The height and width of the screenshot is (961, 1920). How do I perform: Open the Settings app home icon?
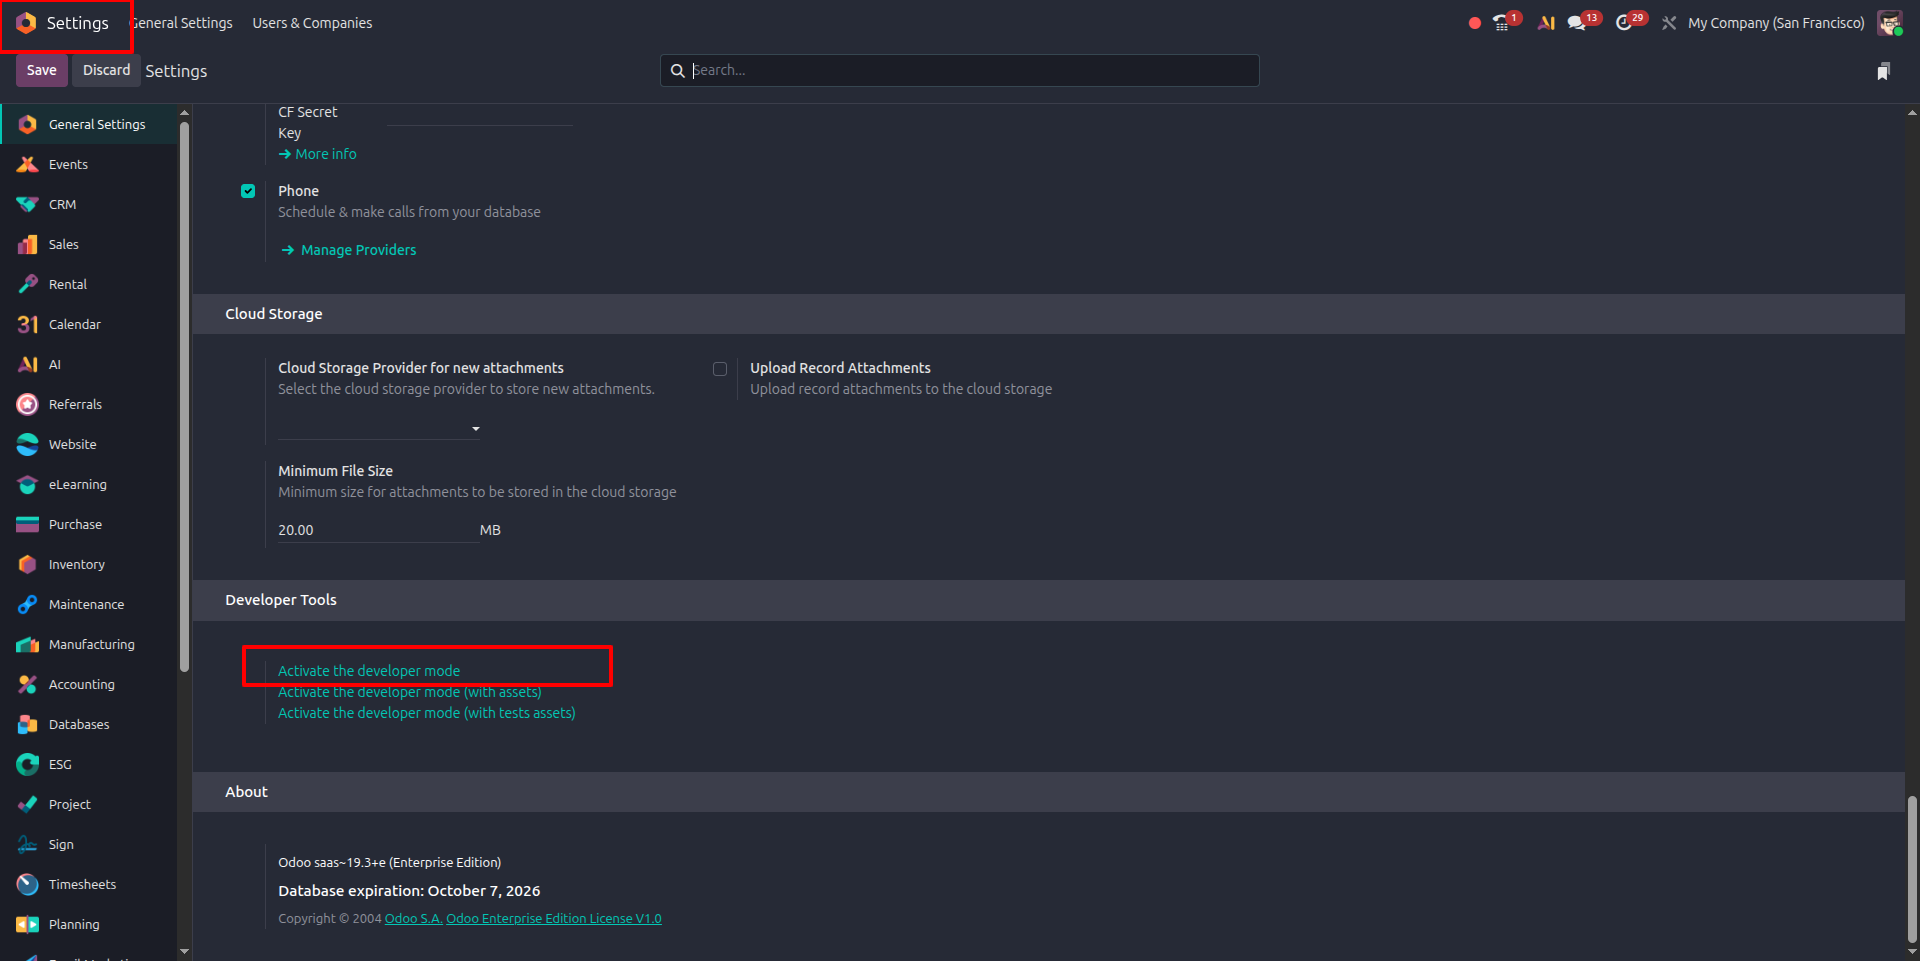point(27,23)
